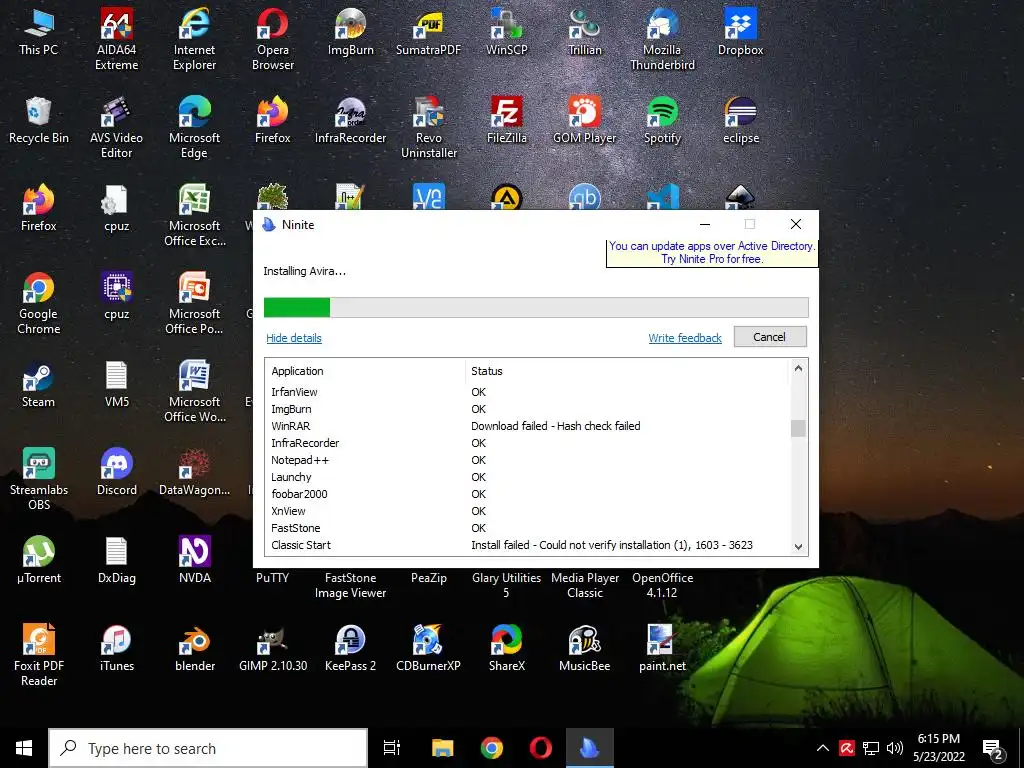Click the blender desktop icon

pos(195,648)
